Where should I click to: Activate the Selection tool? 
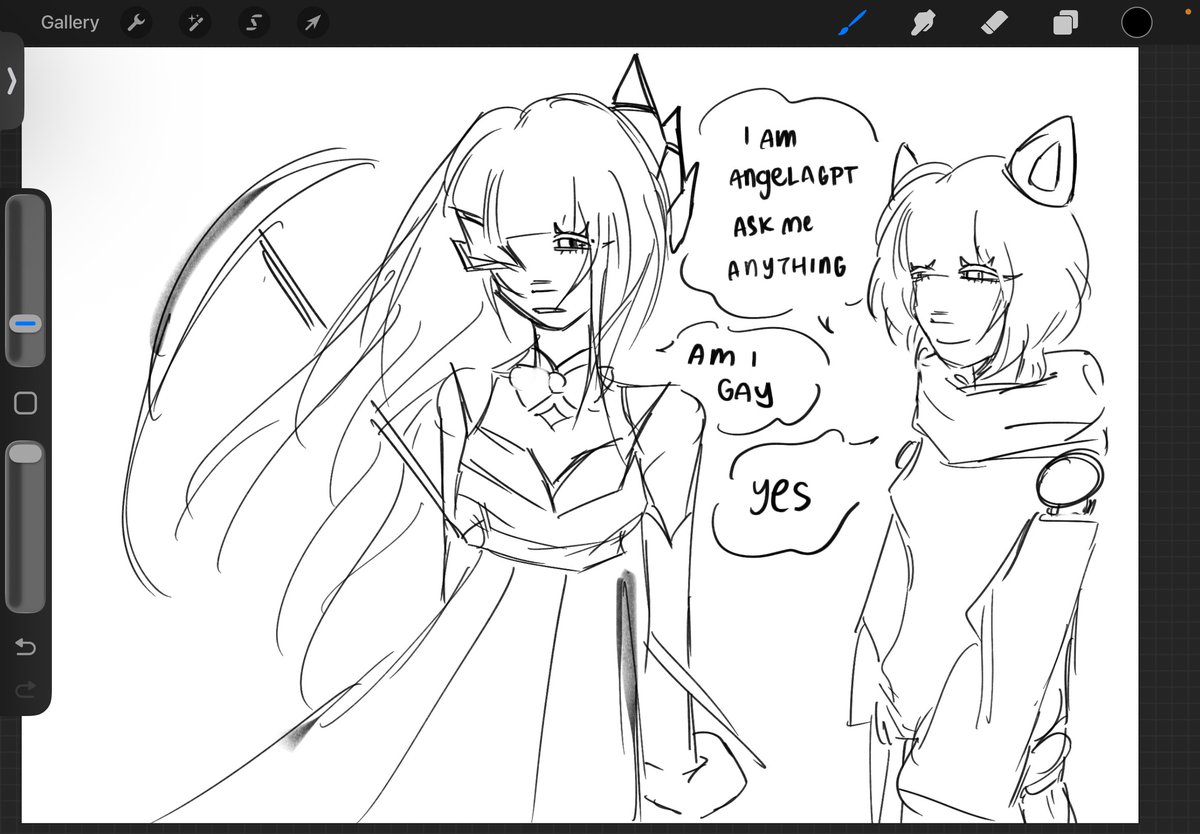254,22
